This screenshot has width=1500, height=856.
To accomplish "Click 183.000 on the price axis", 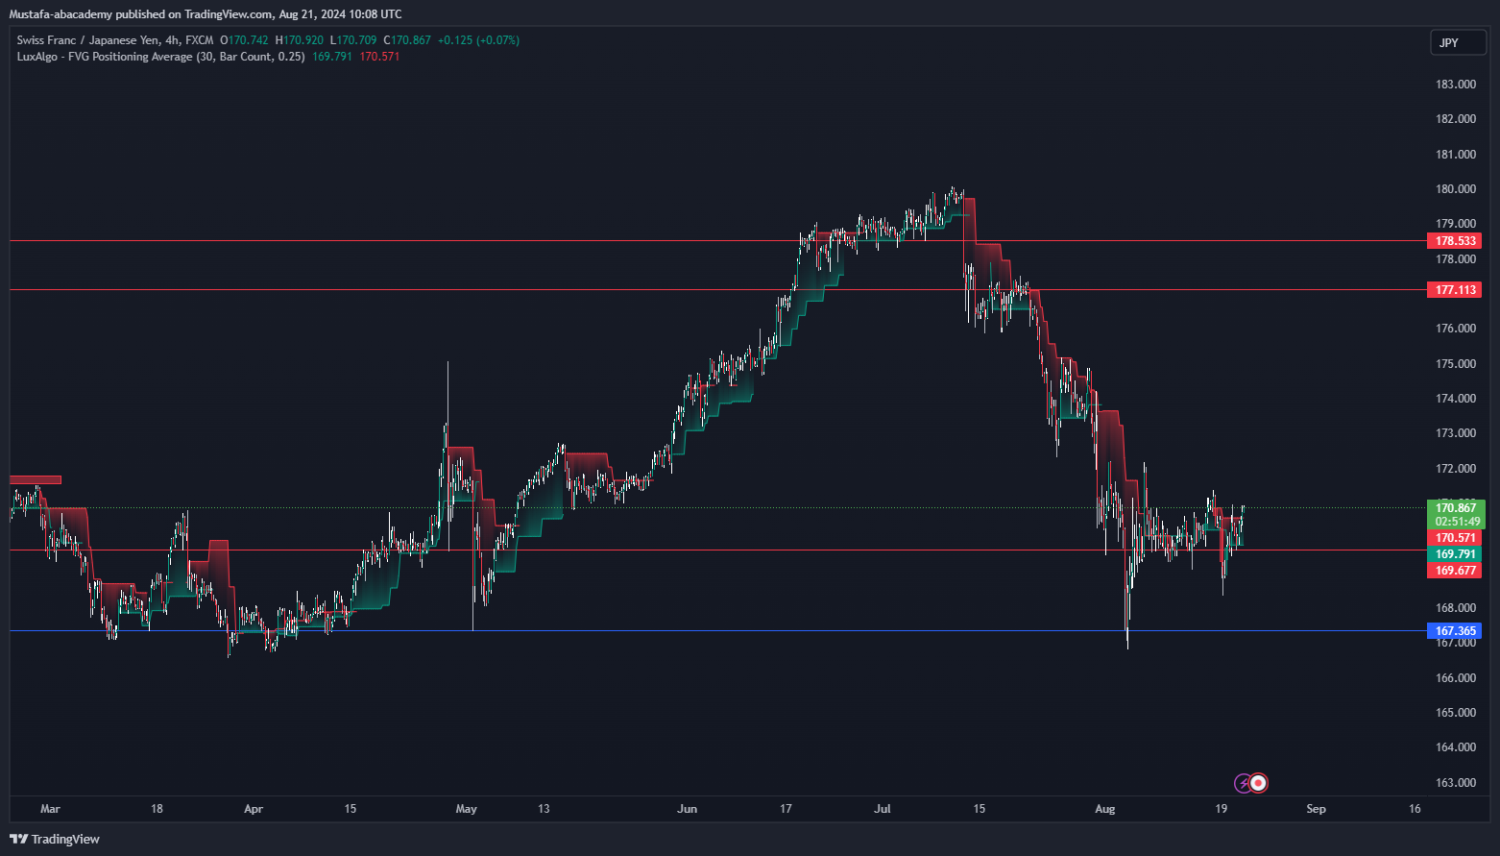I will coord(1456,84).
